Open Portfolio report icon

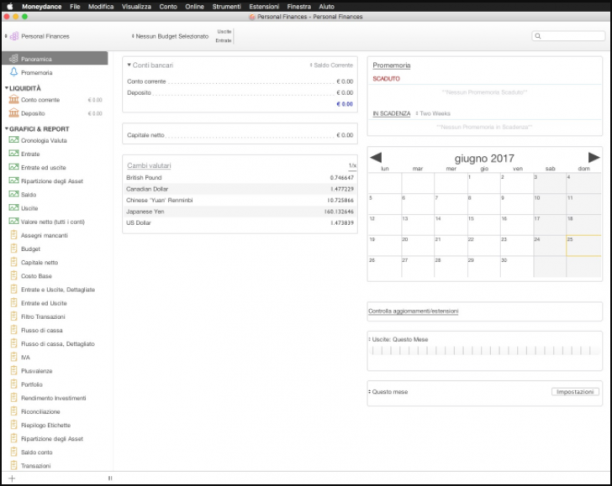14,384
